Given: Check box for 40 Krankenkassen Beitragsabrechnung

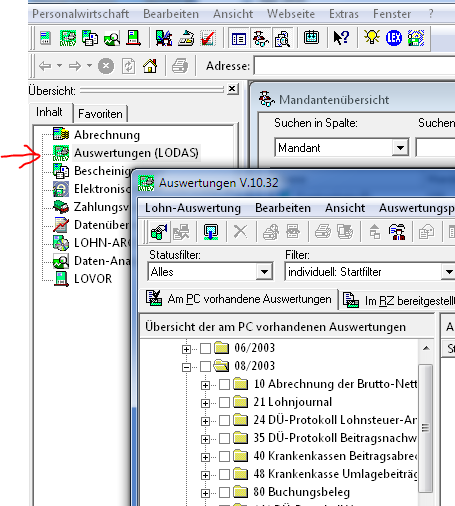Looking at the screenshot, I should click(224, 457).
